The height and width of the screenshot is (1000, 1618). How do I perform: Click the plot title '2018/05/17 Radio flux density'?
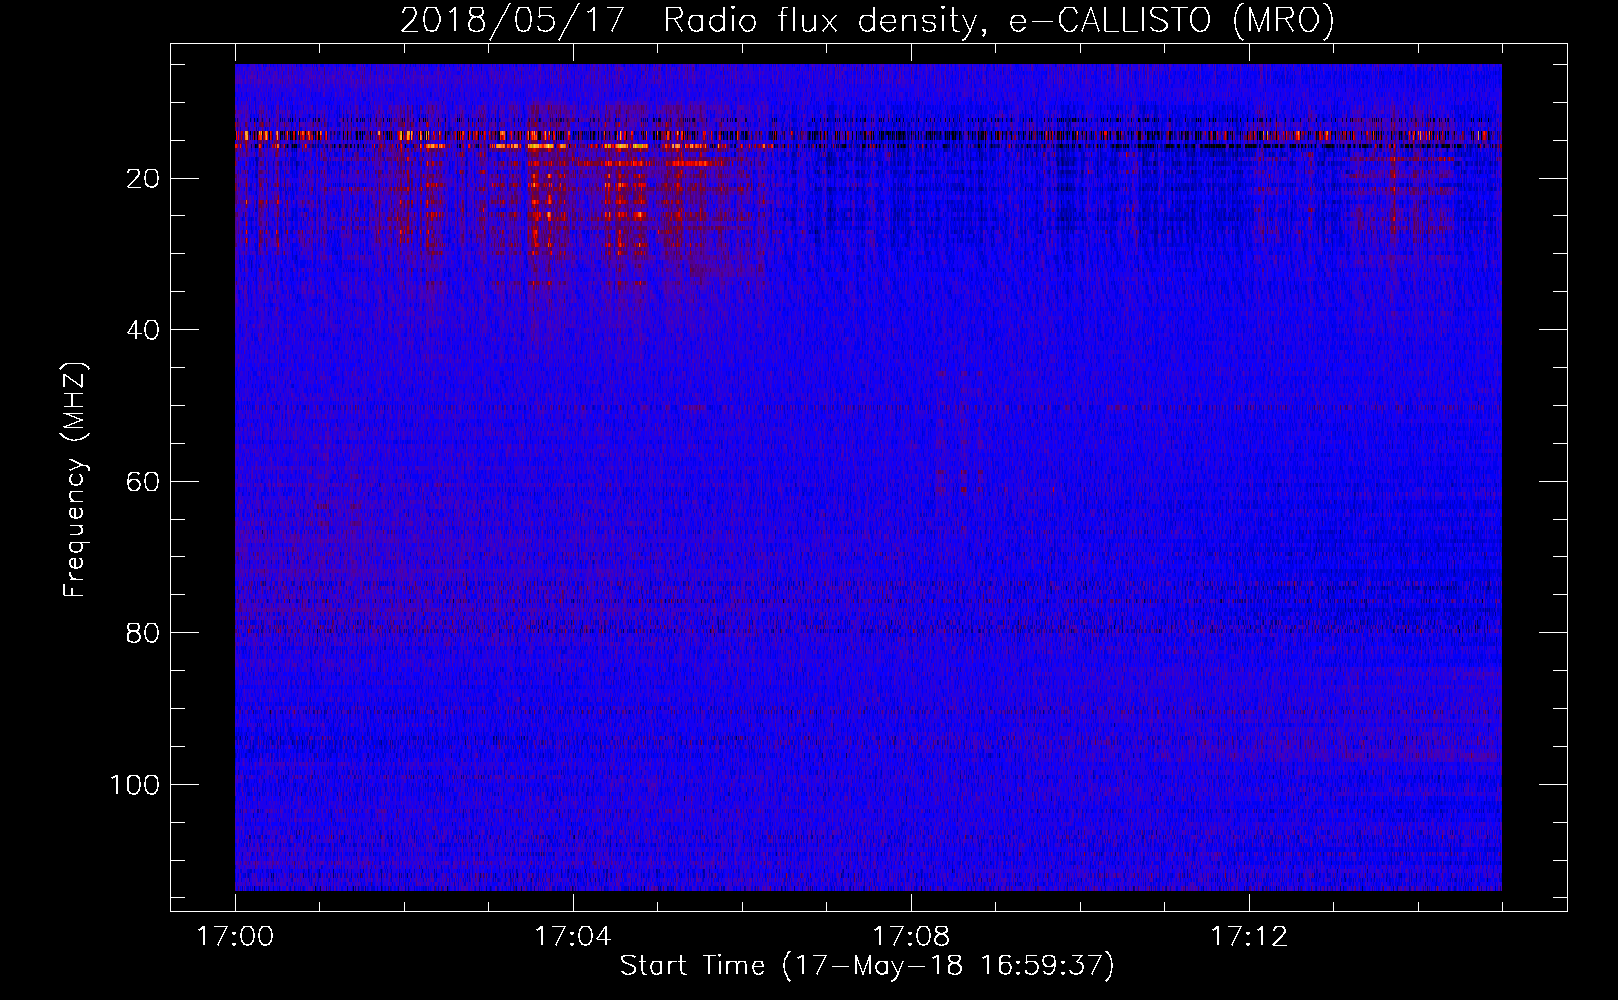pyautogui.click(x=867, y=21)
